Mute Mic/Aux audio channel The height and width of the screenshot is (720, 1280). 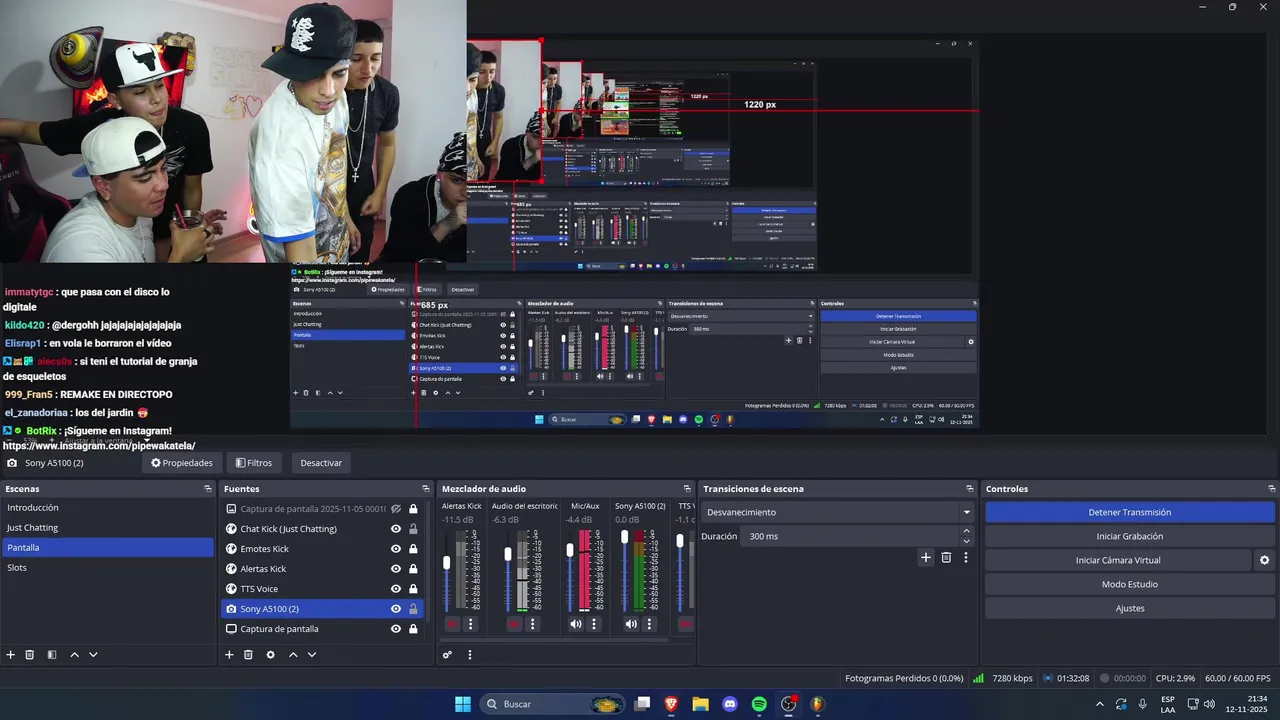point(576,624)
